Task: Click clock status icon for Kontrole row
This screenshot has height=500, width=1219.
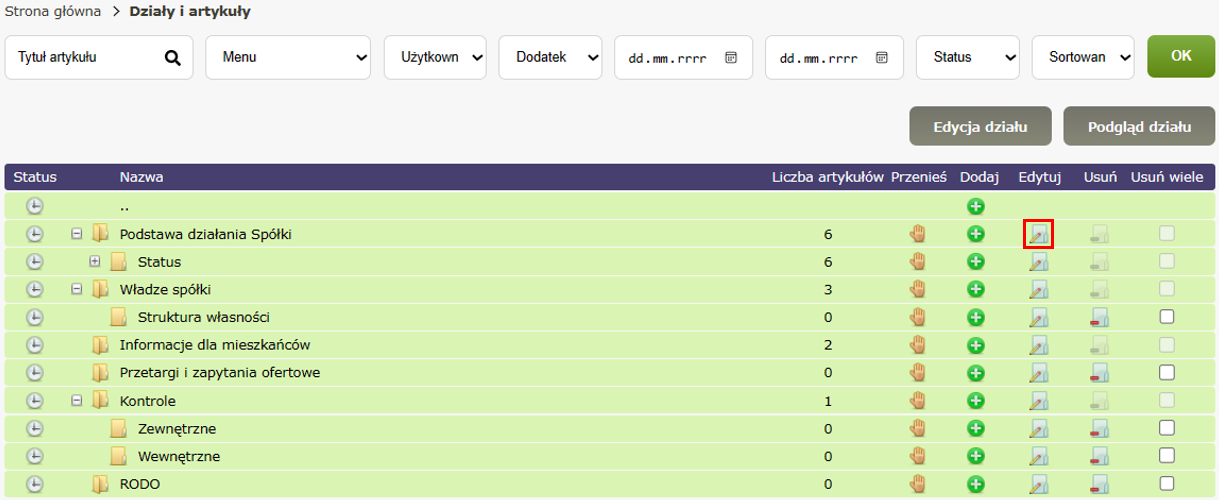Action: coord(35,401)
